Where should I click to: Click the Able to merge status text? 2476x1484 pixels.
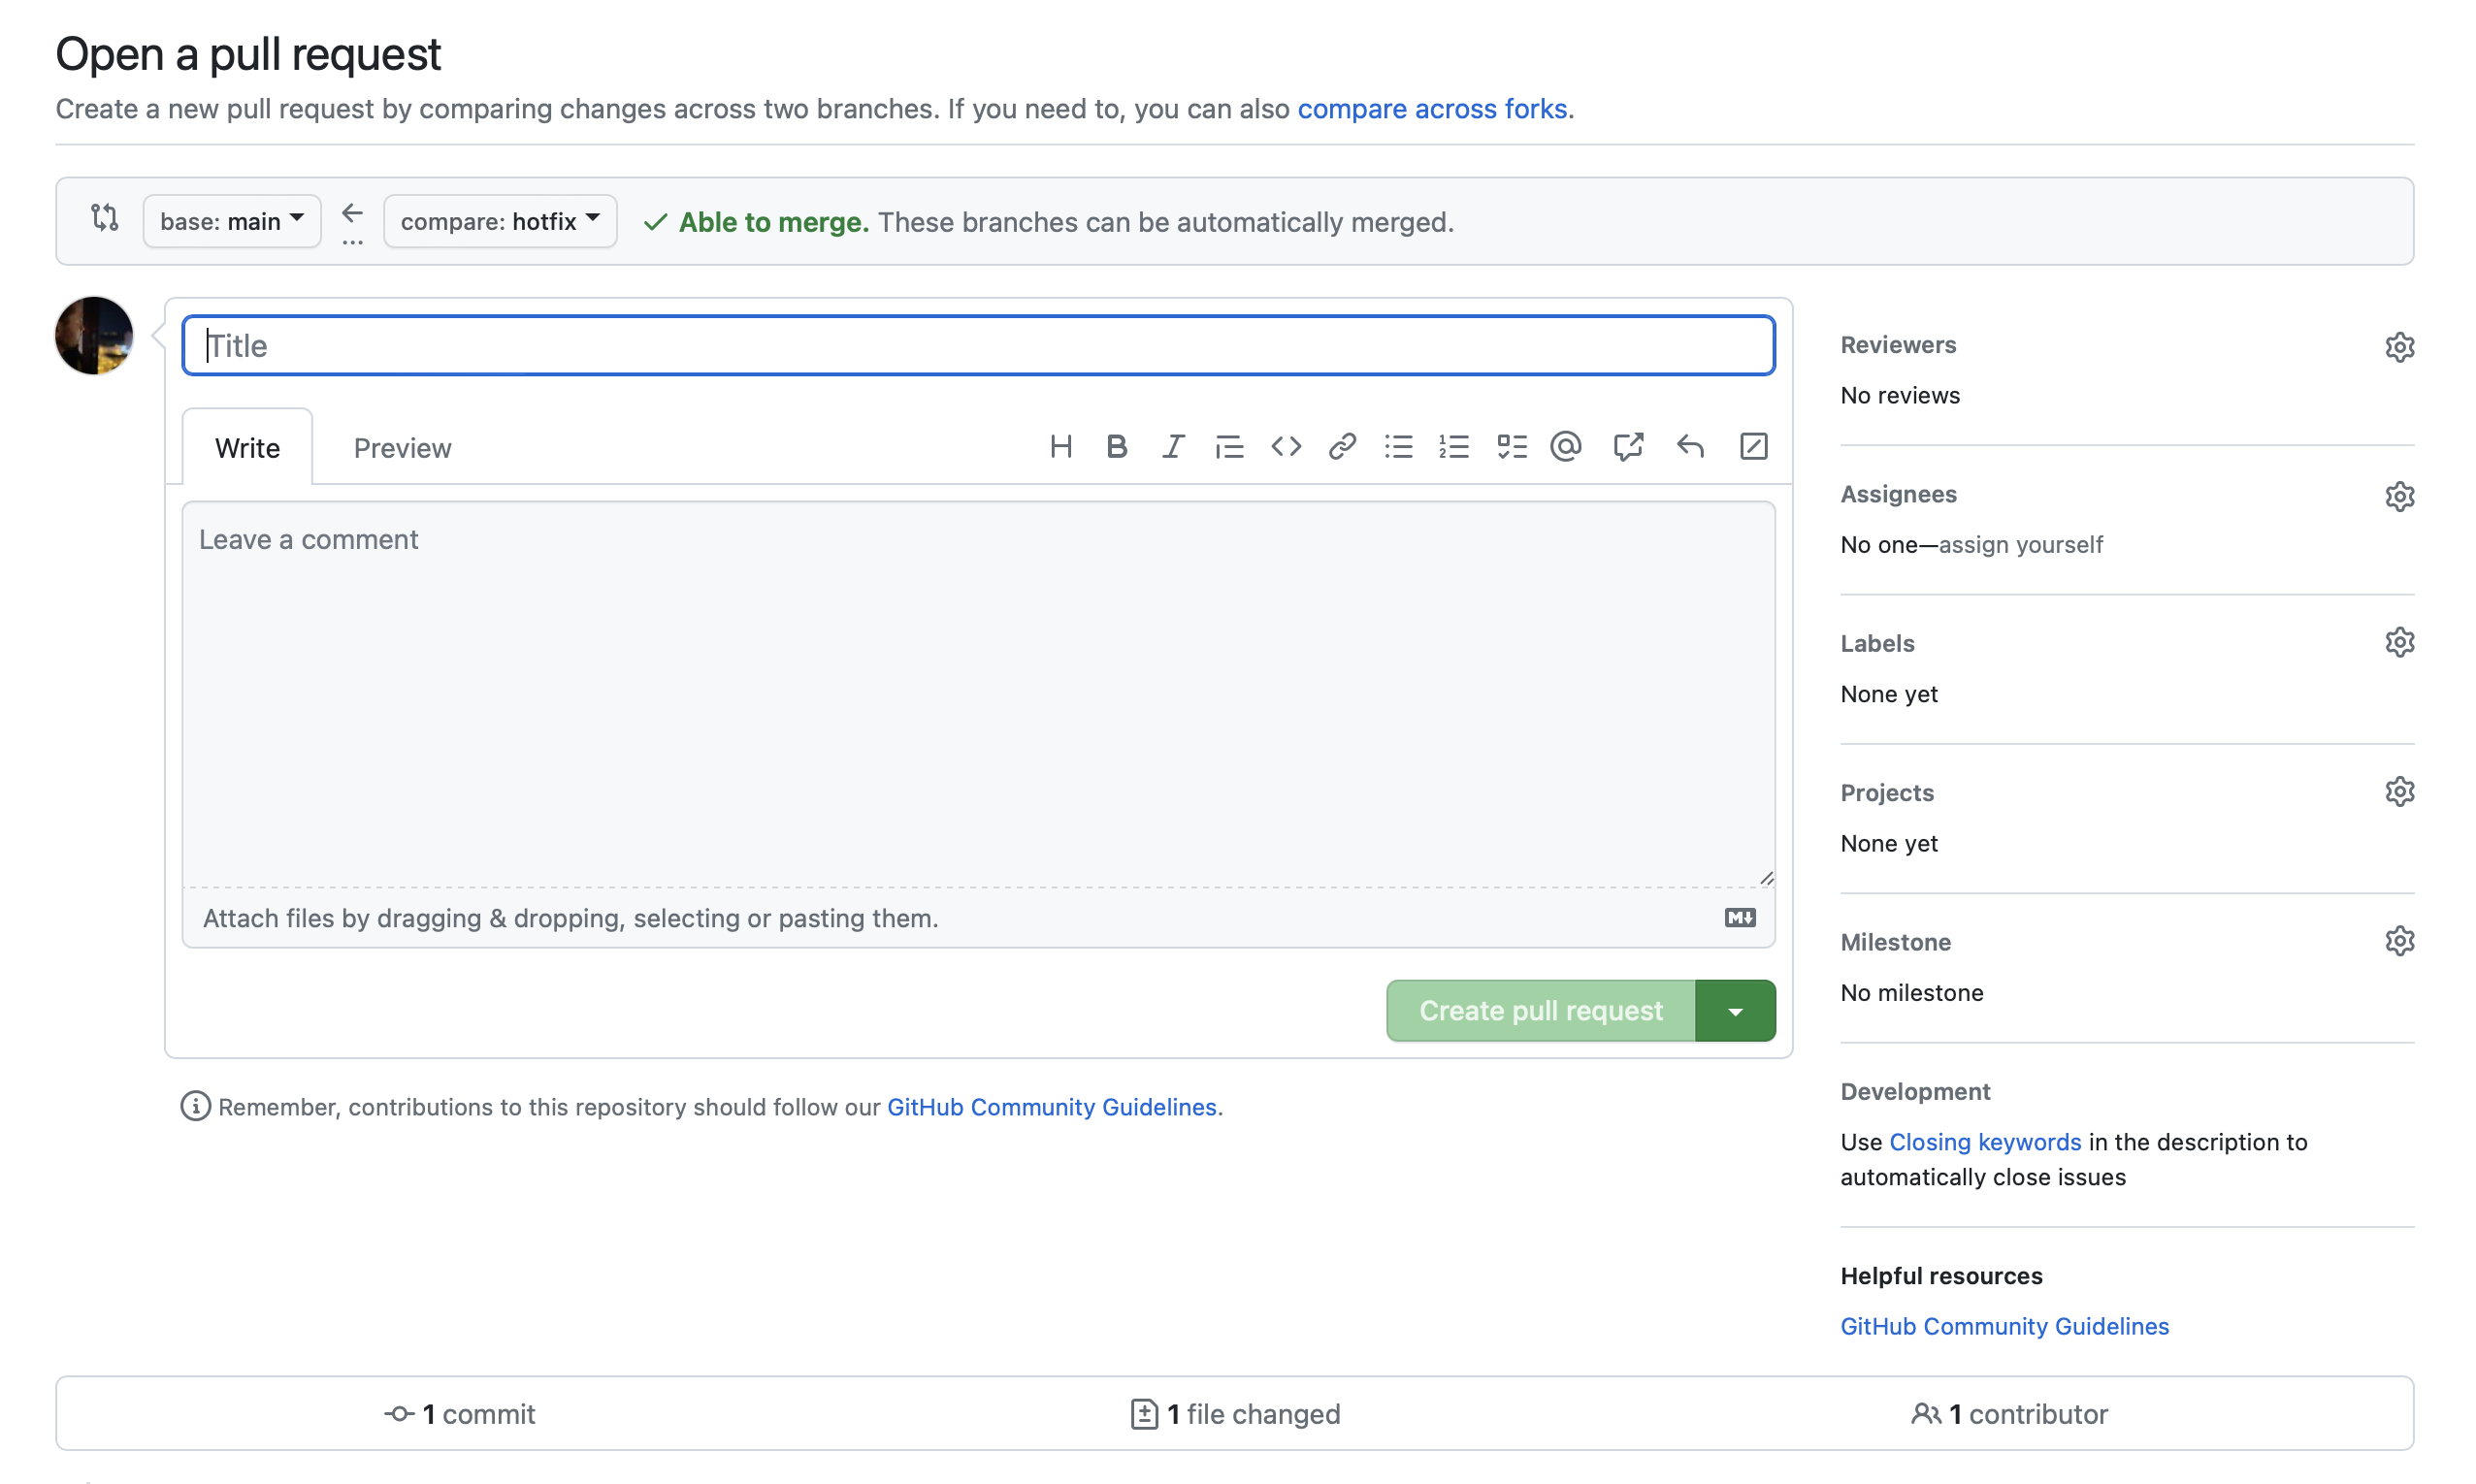tap(773, 222)
